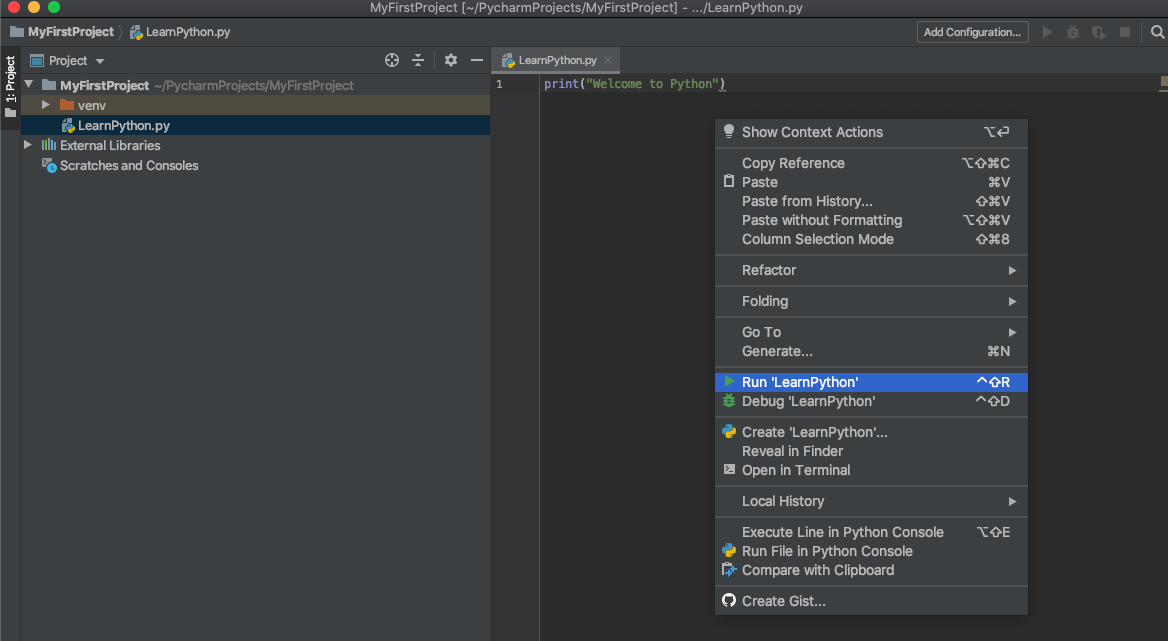Expand the venv folder arrow
This screenshot has width=1168, height=641.
point(45,105)
